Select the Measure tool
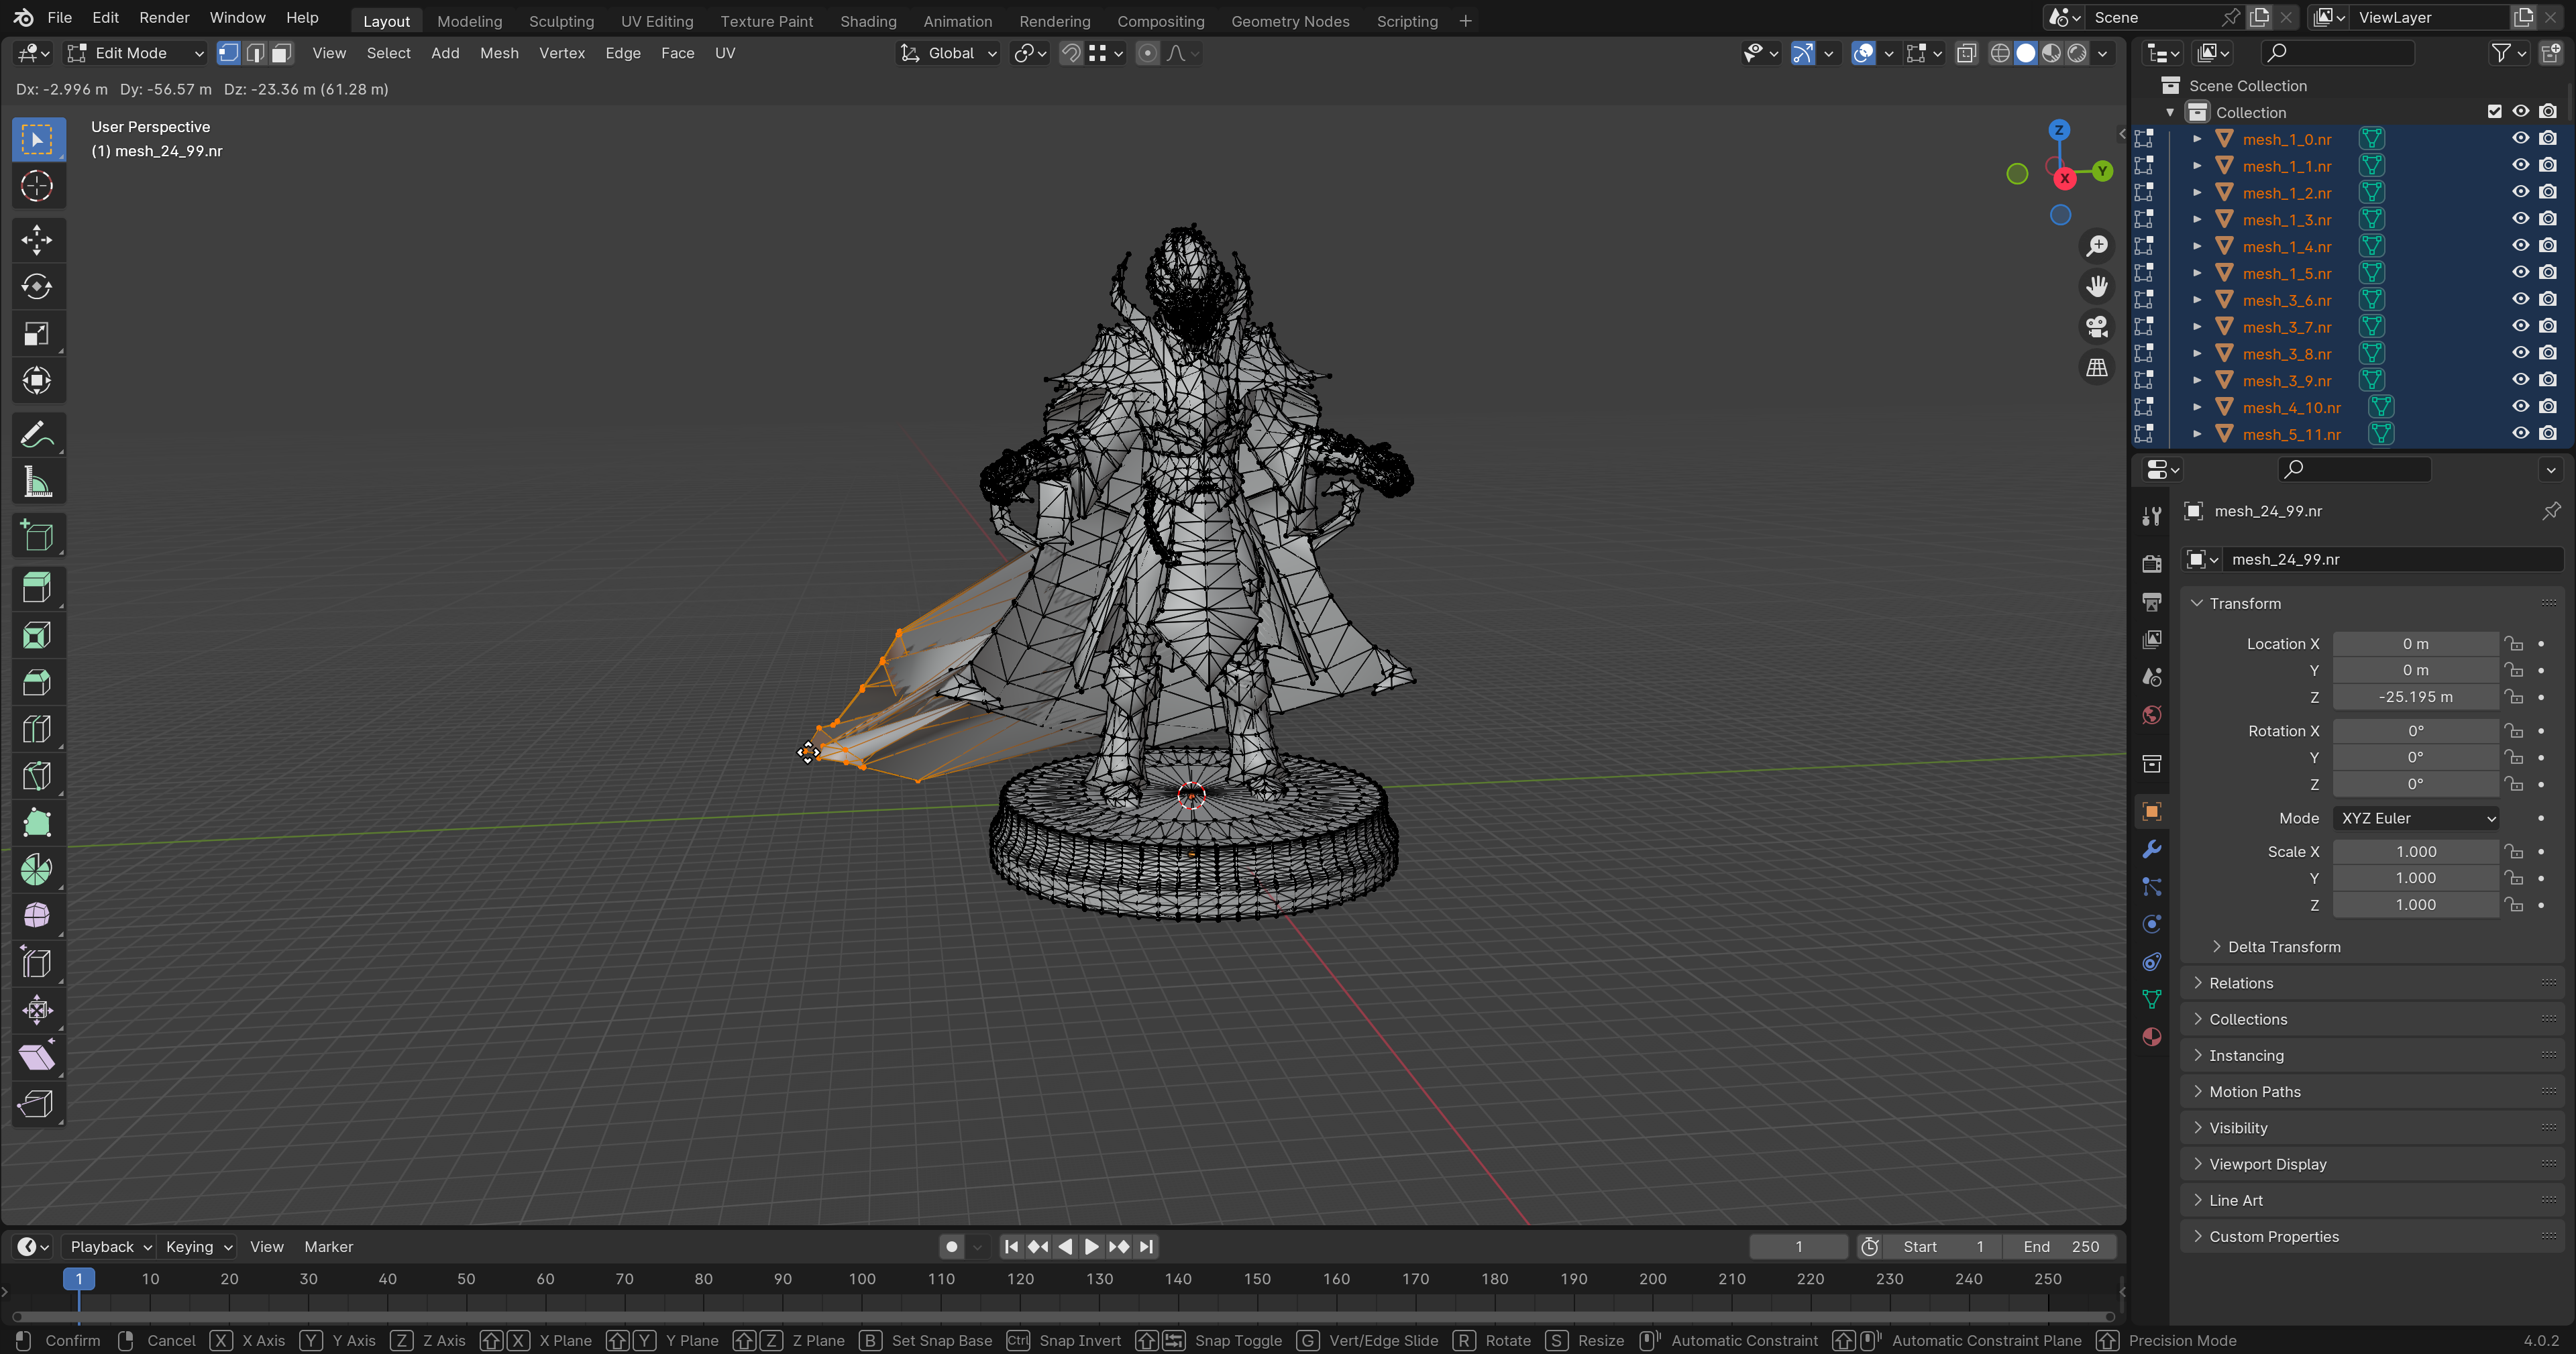The width and height of the screenshot is (2576, 1354). click(x=37, y=483)
